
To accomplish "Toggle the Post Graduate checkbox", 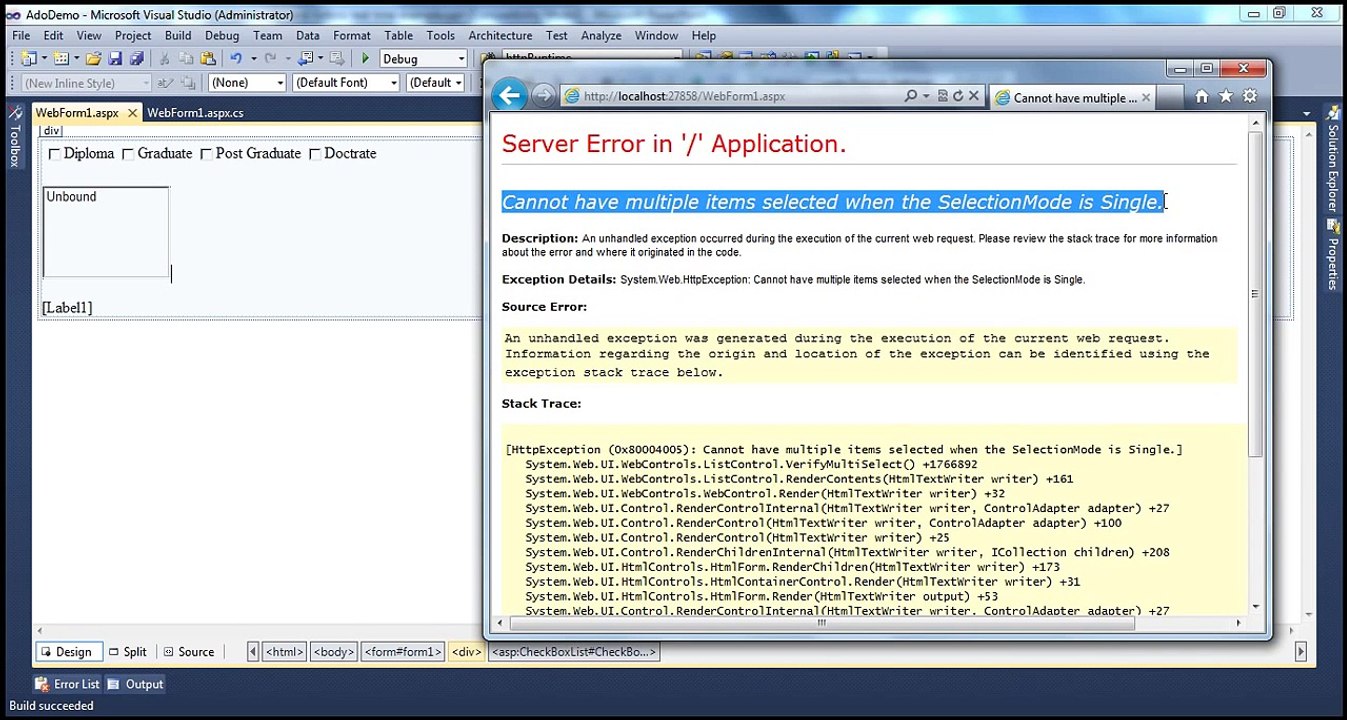I will pyautogui.click(x=206, y=154).
